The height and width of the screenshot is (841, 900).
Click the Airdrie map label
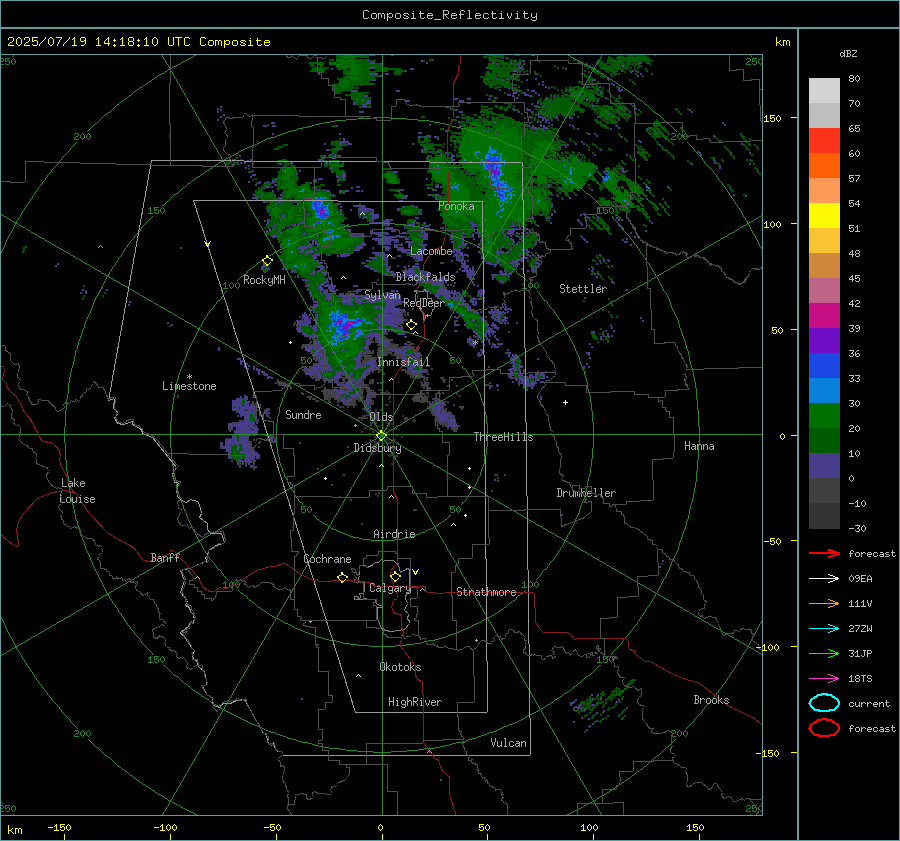point(394,534)
